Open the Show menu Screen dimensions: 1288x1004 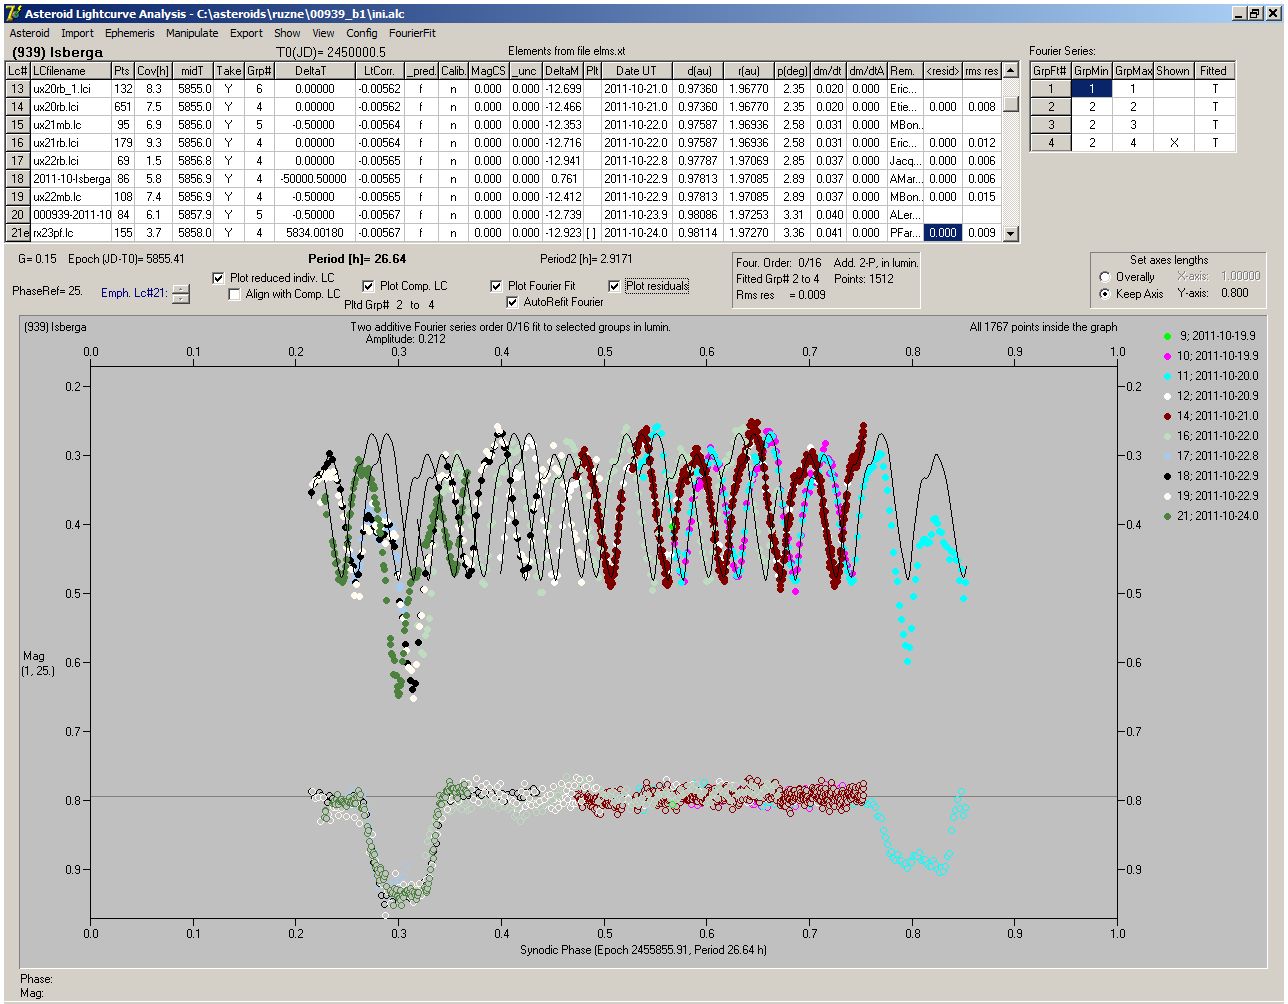click(x=287, y=33)
